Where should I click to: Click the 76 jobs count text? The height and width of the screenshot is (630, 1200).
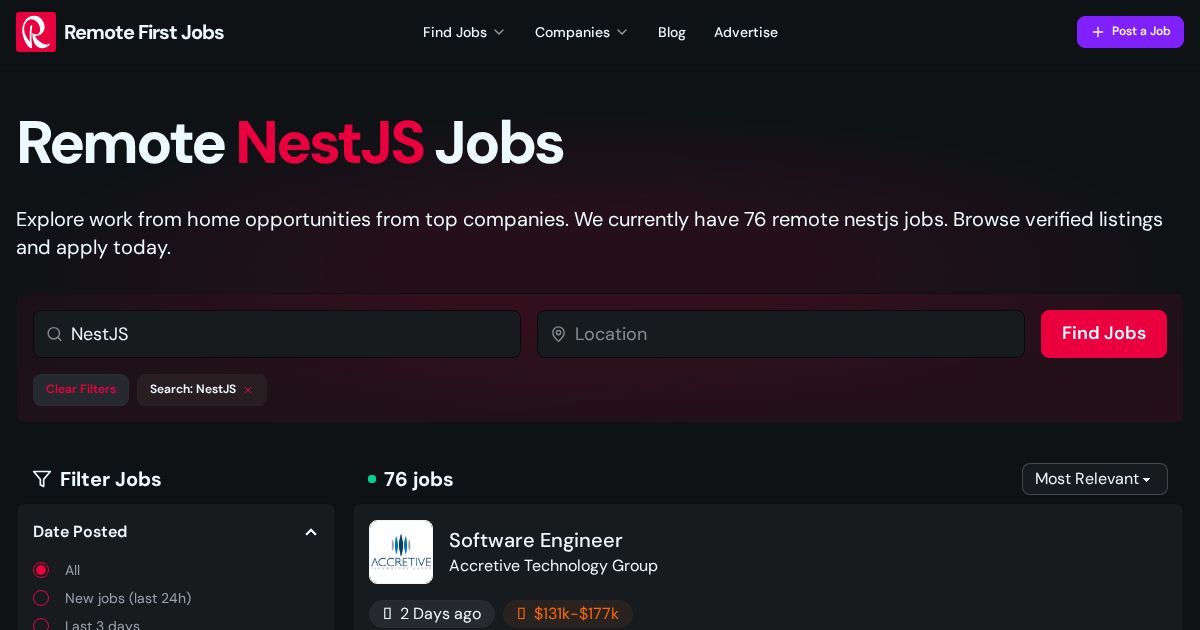click(x=419, y=479)
